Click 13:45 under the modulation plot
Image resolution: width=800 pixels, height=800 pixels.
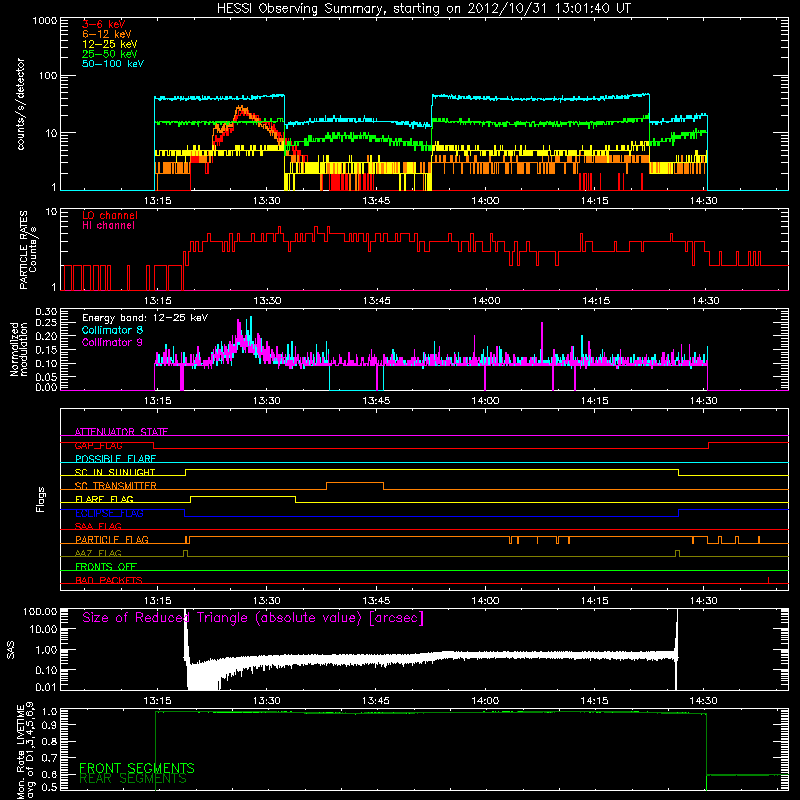[376, 401]
